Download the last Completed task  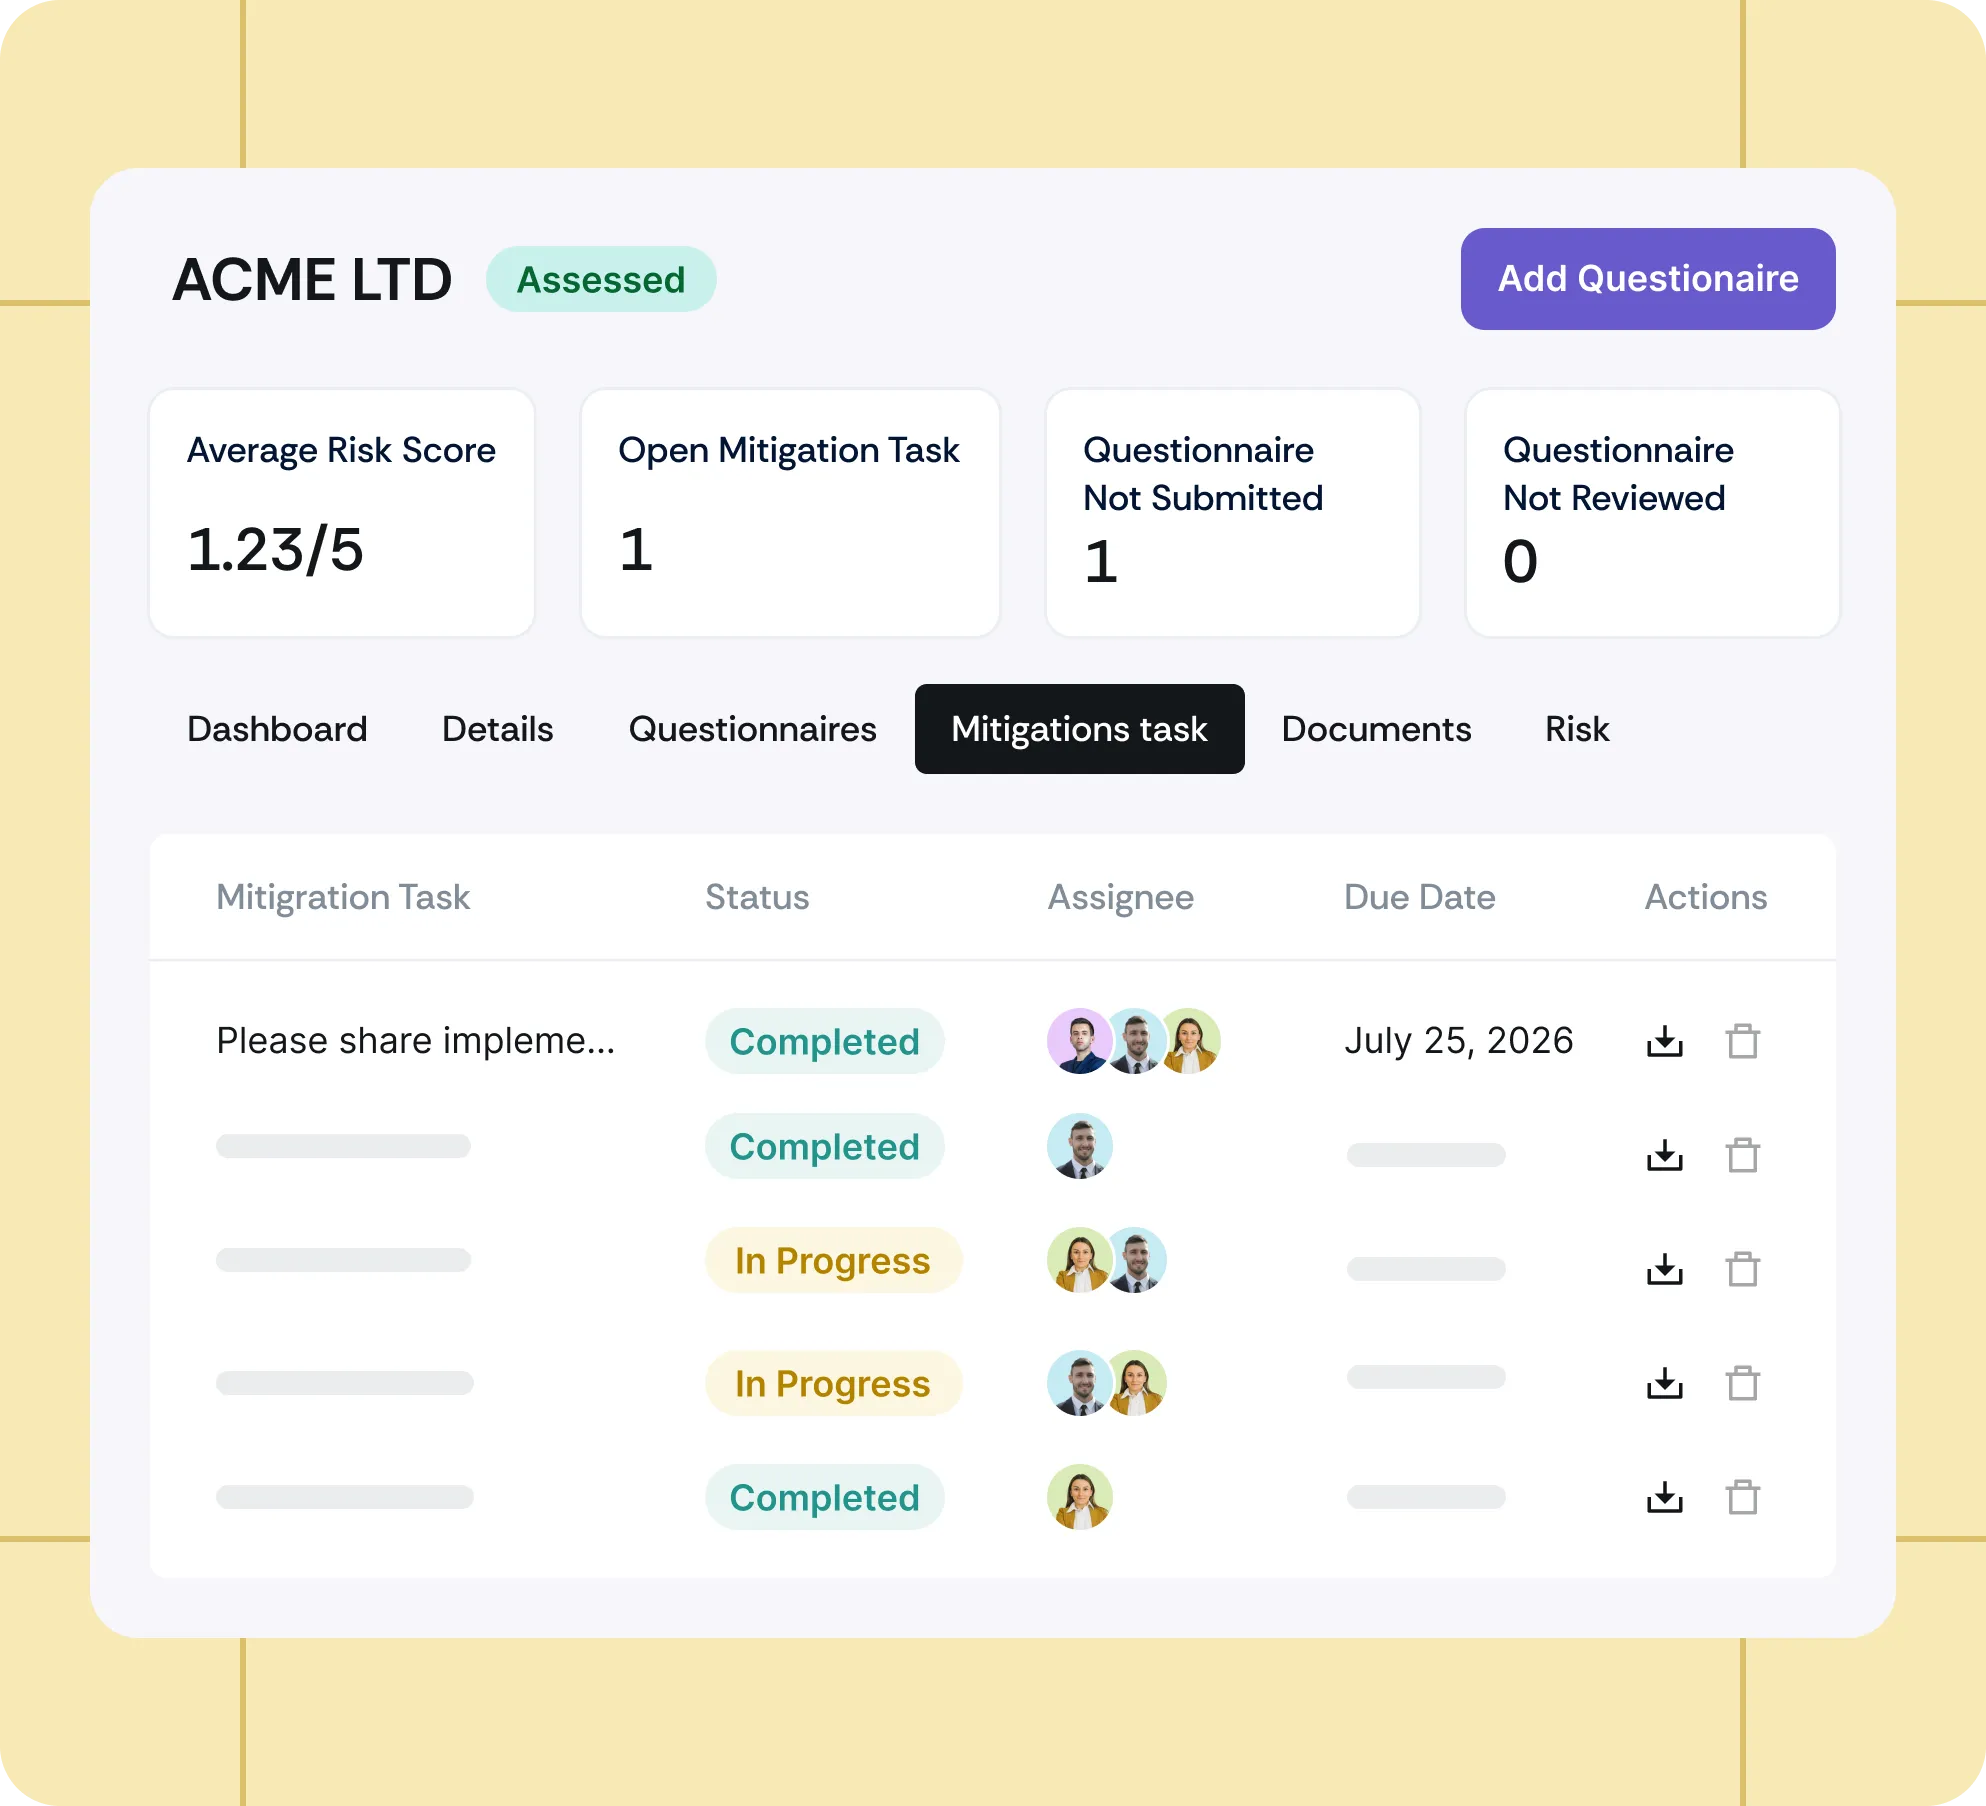(1664, 1497)
